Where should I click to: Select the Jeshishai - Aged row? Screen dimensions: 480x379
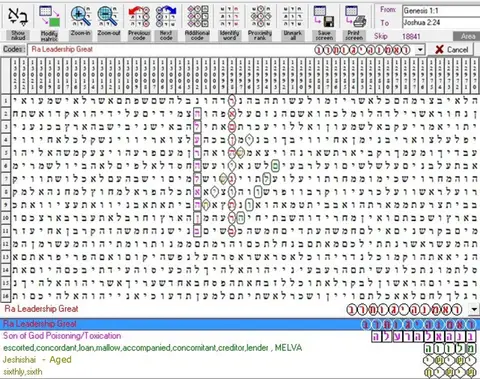(240, 360)
